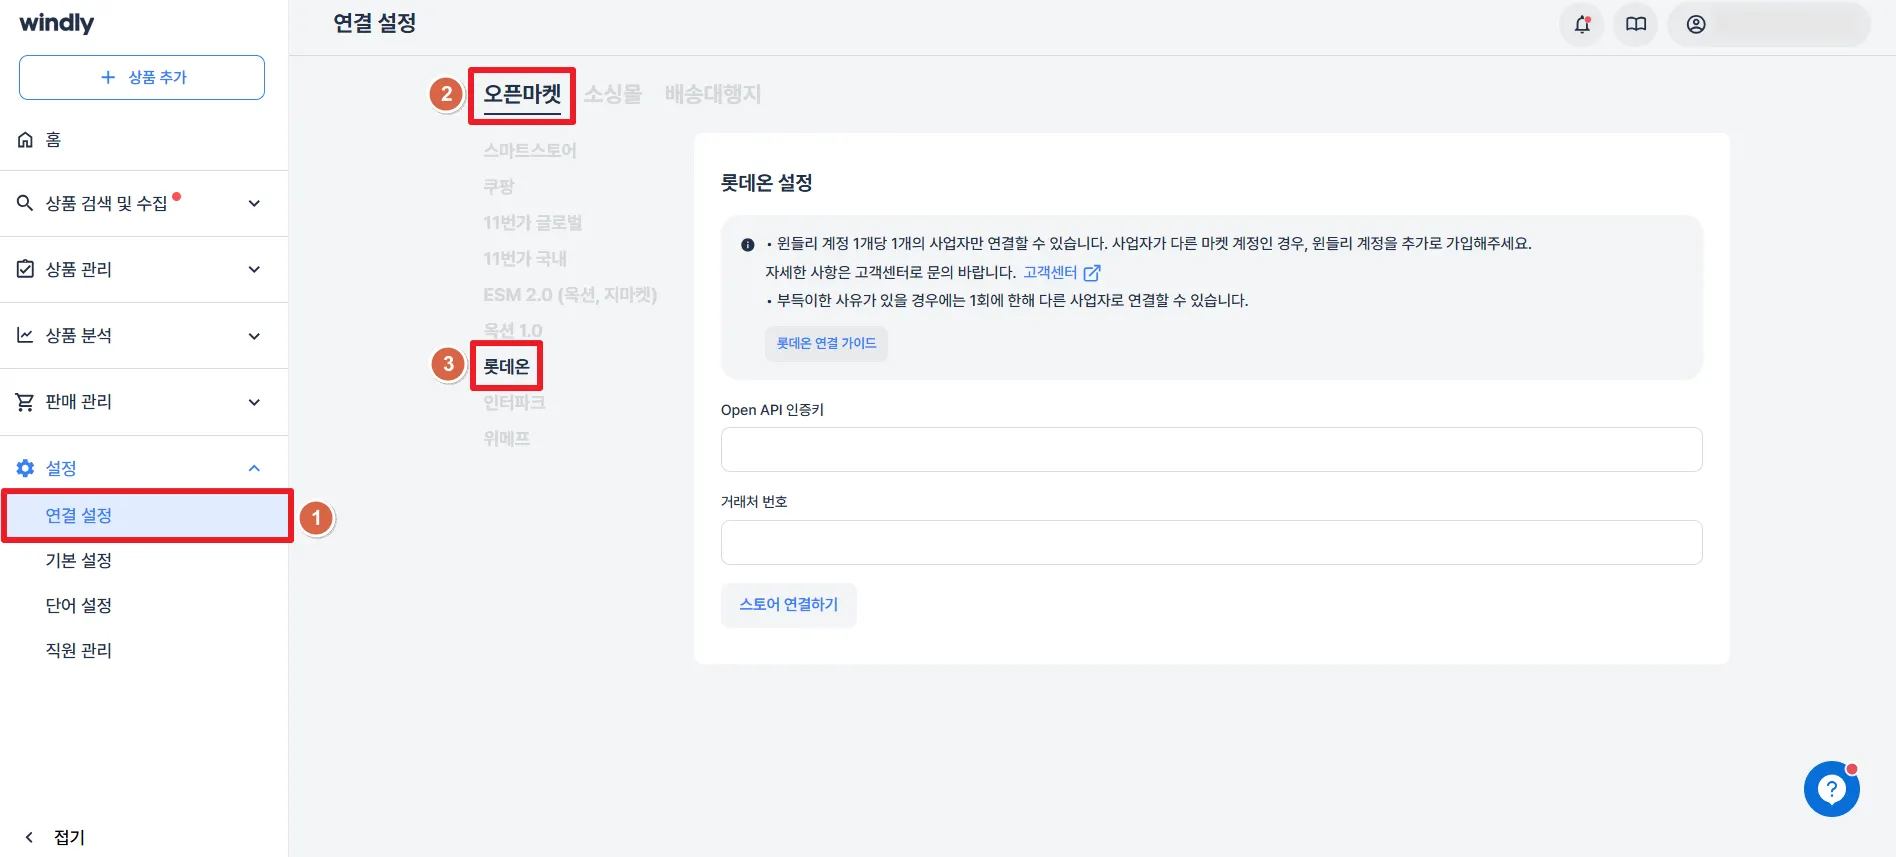Click the 거래처 번호 label
Screen dimensions: 1896x857
(x=754, y=502)
